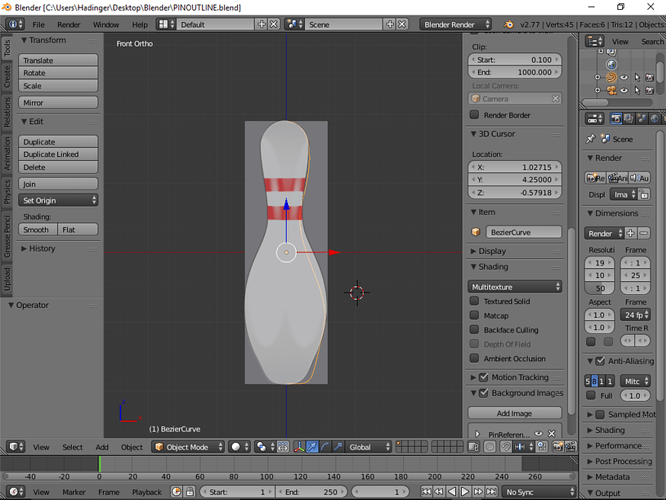Viewport: 666px width, 500px height.
Task: Click the add render preset plus icon
Action: [630, 233]
